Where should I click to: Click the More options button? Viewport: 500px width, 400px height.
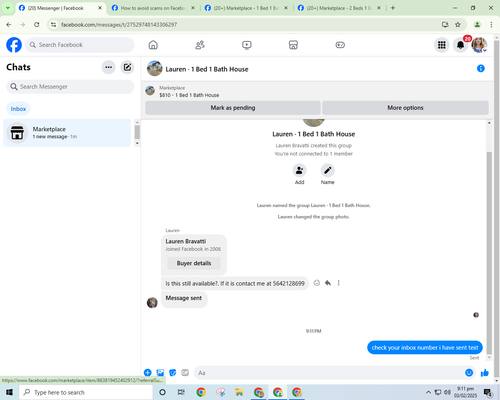[x=405, y=108]
